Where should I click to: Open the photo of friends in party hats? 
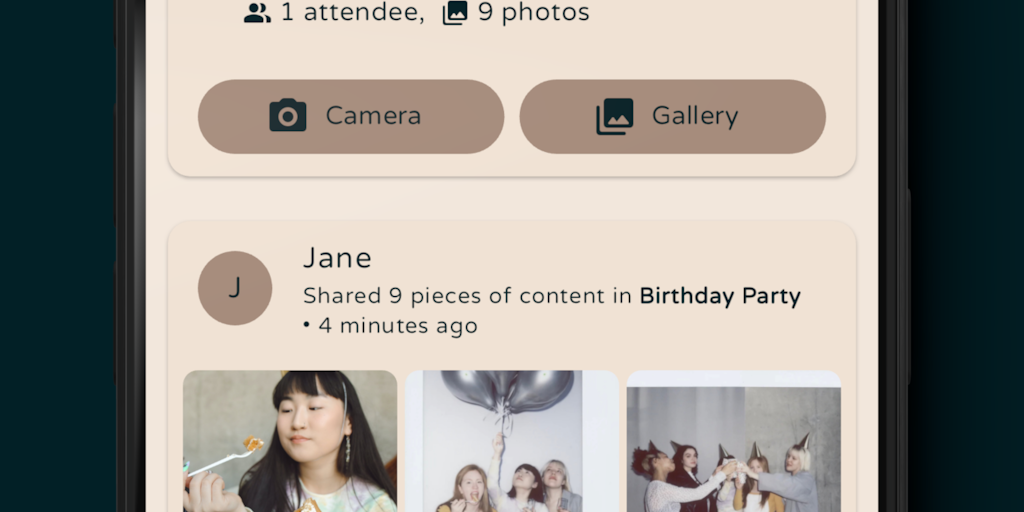coord(733,445)
